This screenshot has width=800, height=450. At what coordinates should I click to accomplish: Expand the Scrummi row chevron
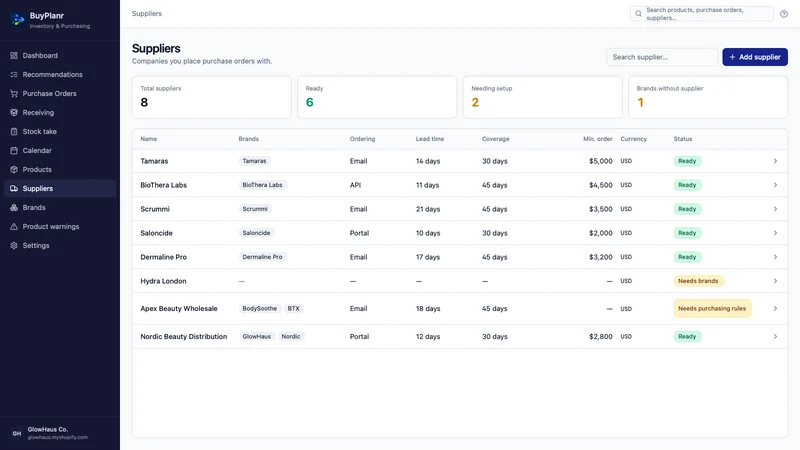coord(775,209)
